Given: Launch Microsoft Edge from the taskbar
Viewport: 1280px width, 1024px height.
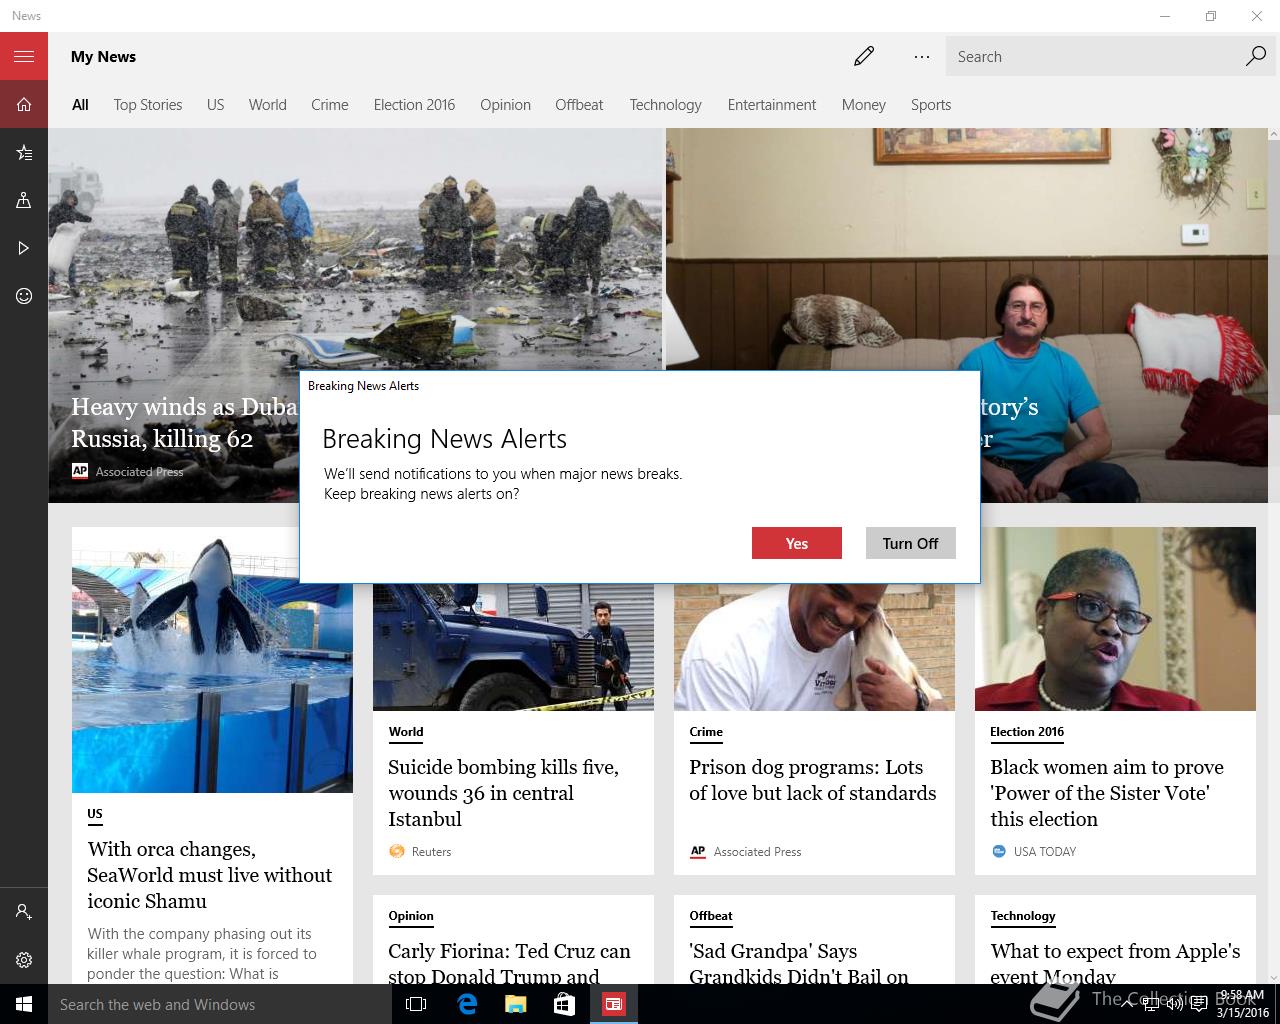Looking at the screenshot, I should pyautogui.click(x=466, y=1004).
